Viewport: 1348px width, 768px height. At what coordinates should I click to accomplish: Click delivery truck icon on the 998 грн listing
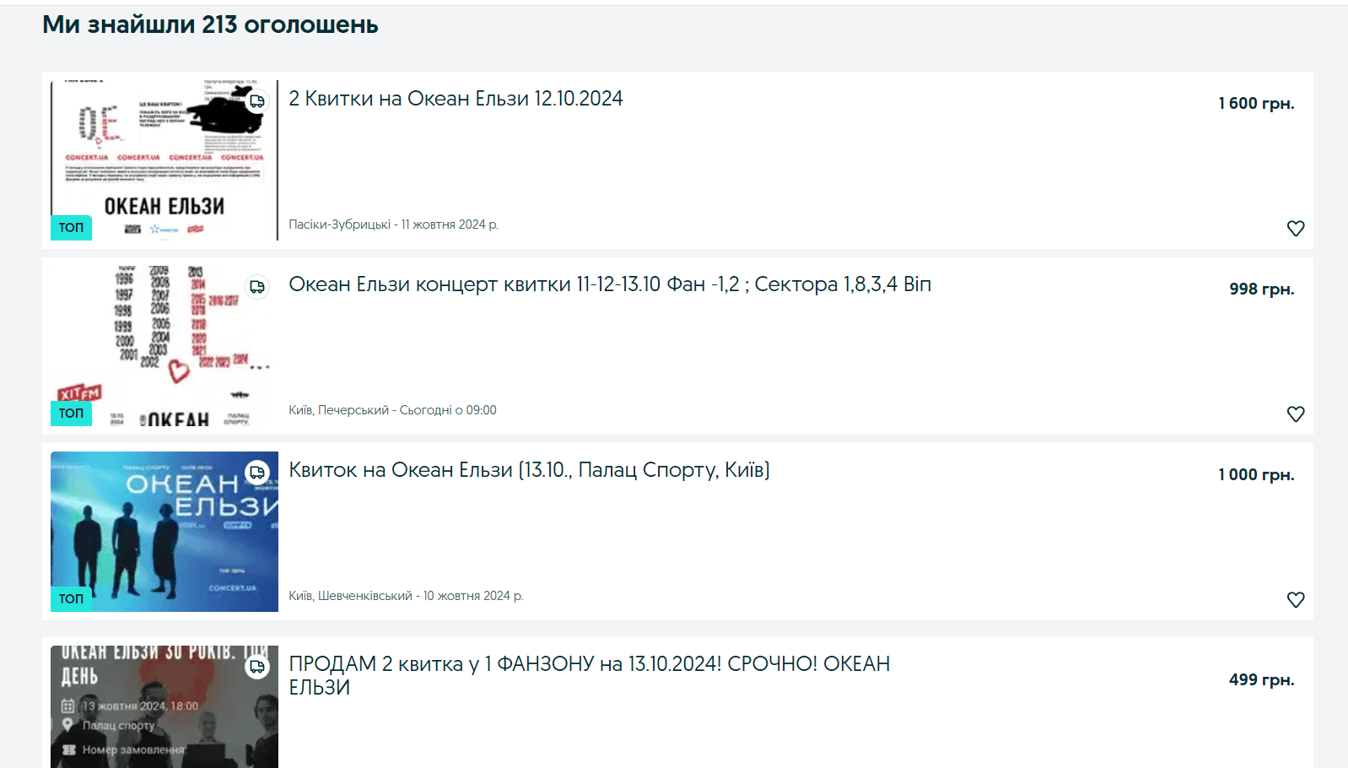(257, 287)
